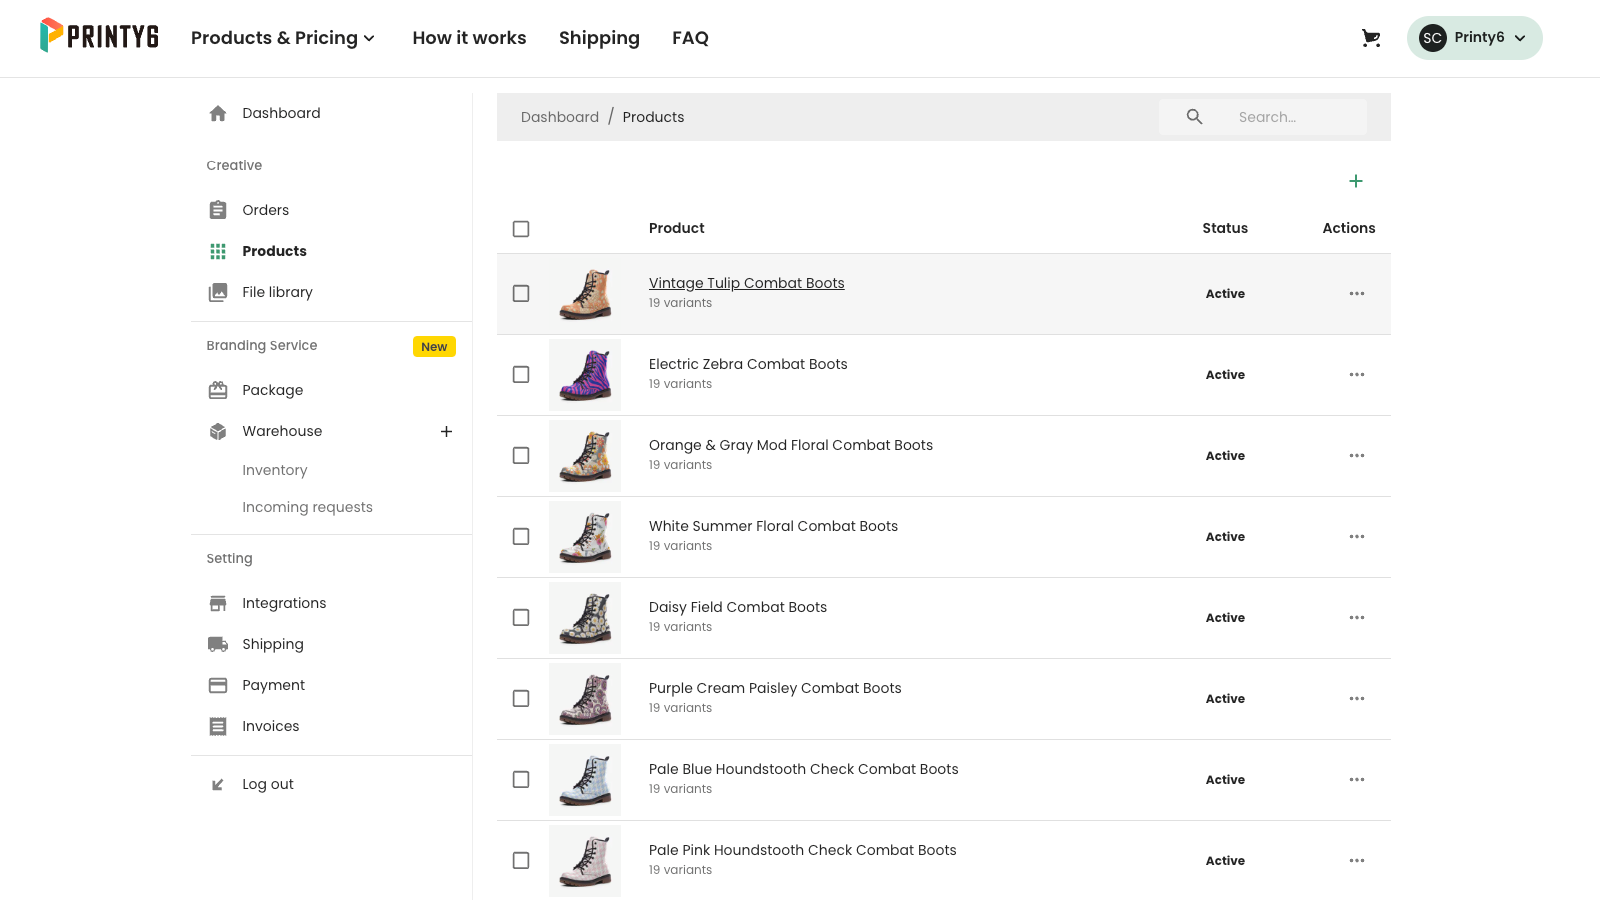Open Integrations via the storefront icon

(218, 603)
